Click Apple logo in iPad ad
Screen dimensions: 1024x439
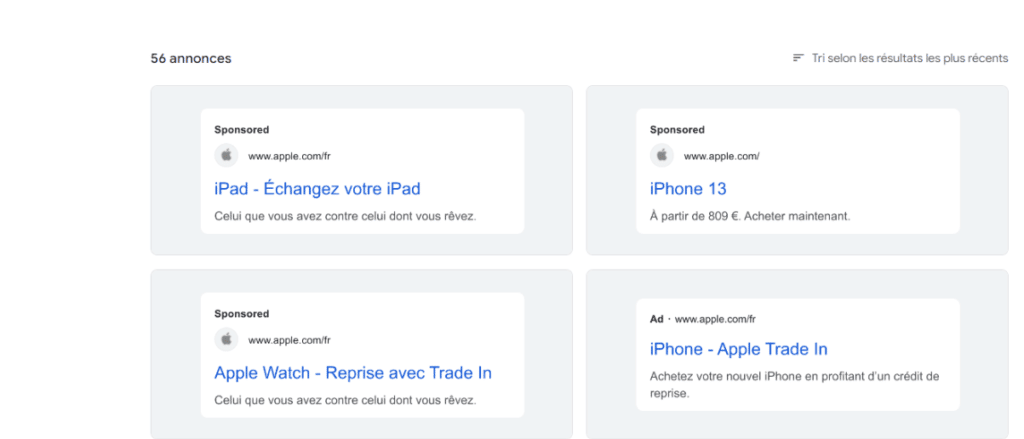[227, 155]
